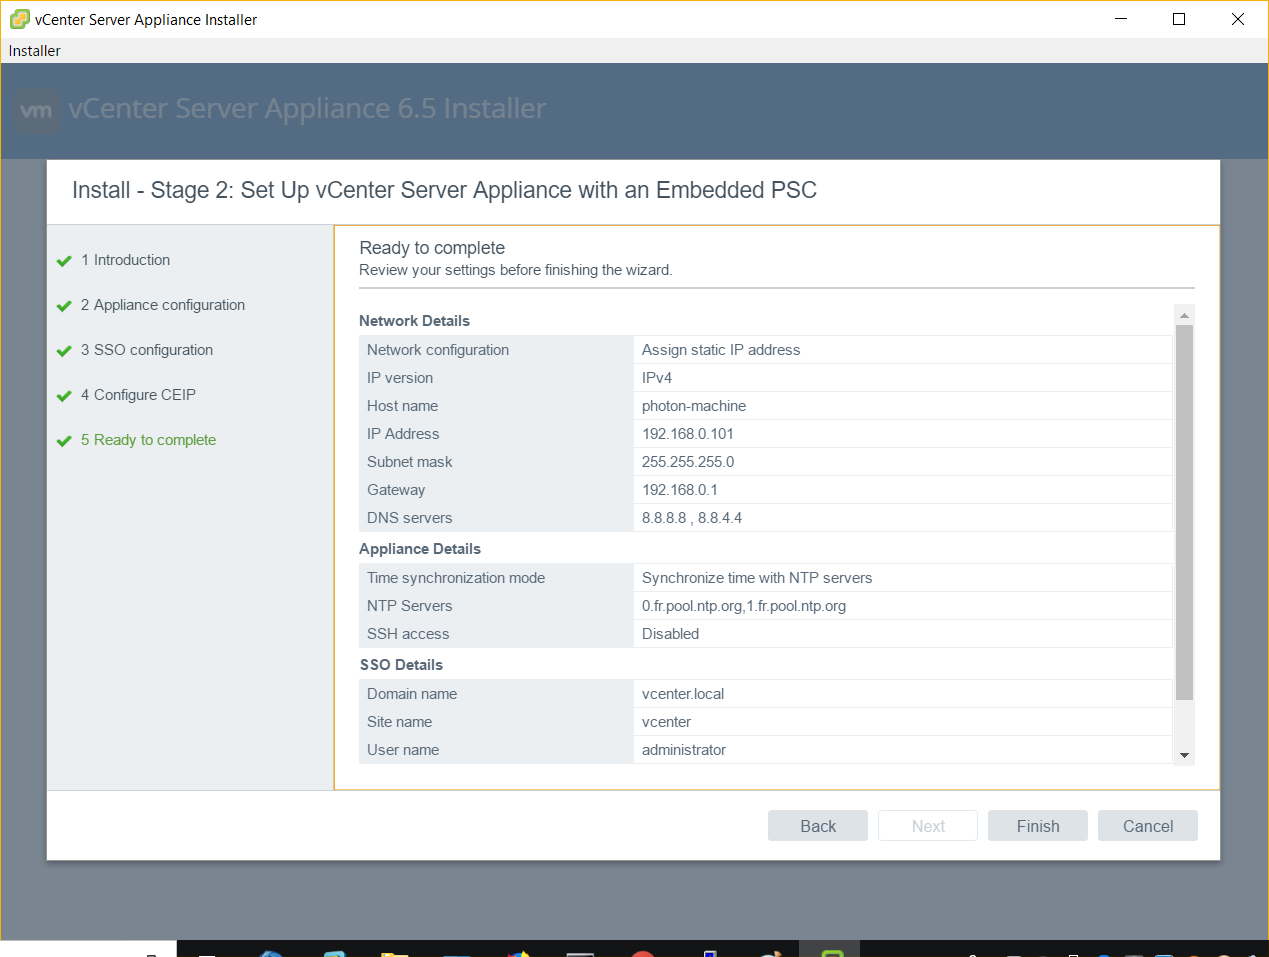
Task: Click the "User name" label
Action: pos(403,750)
